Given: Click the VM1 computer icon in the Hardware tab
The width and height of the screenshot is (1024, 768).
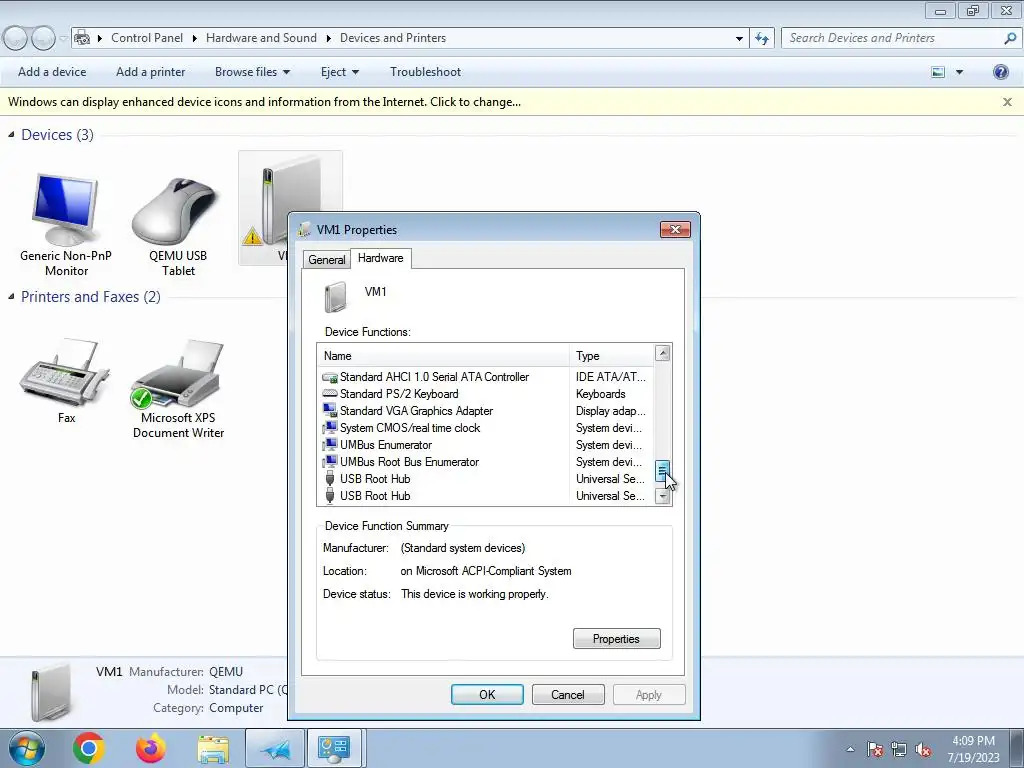Looking at the screenshot, I should tap(336, 297).
